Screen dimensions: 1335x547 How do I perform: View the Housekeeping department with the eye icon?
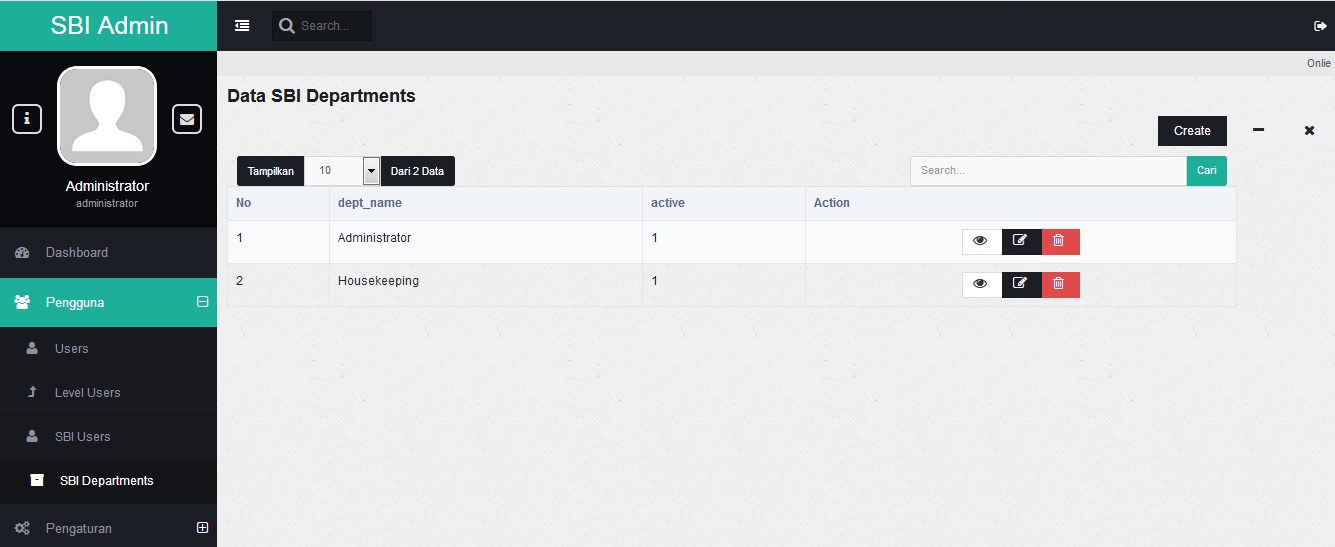[x=981, y=285]
